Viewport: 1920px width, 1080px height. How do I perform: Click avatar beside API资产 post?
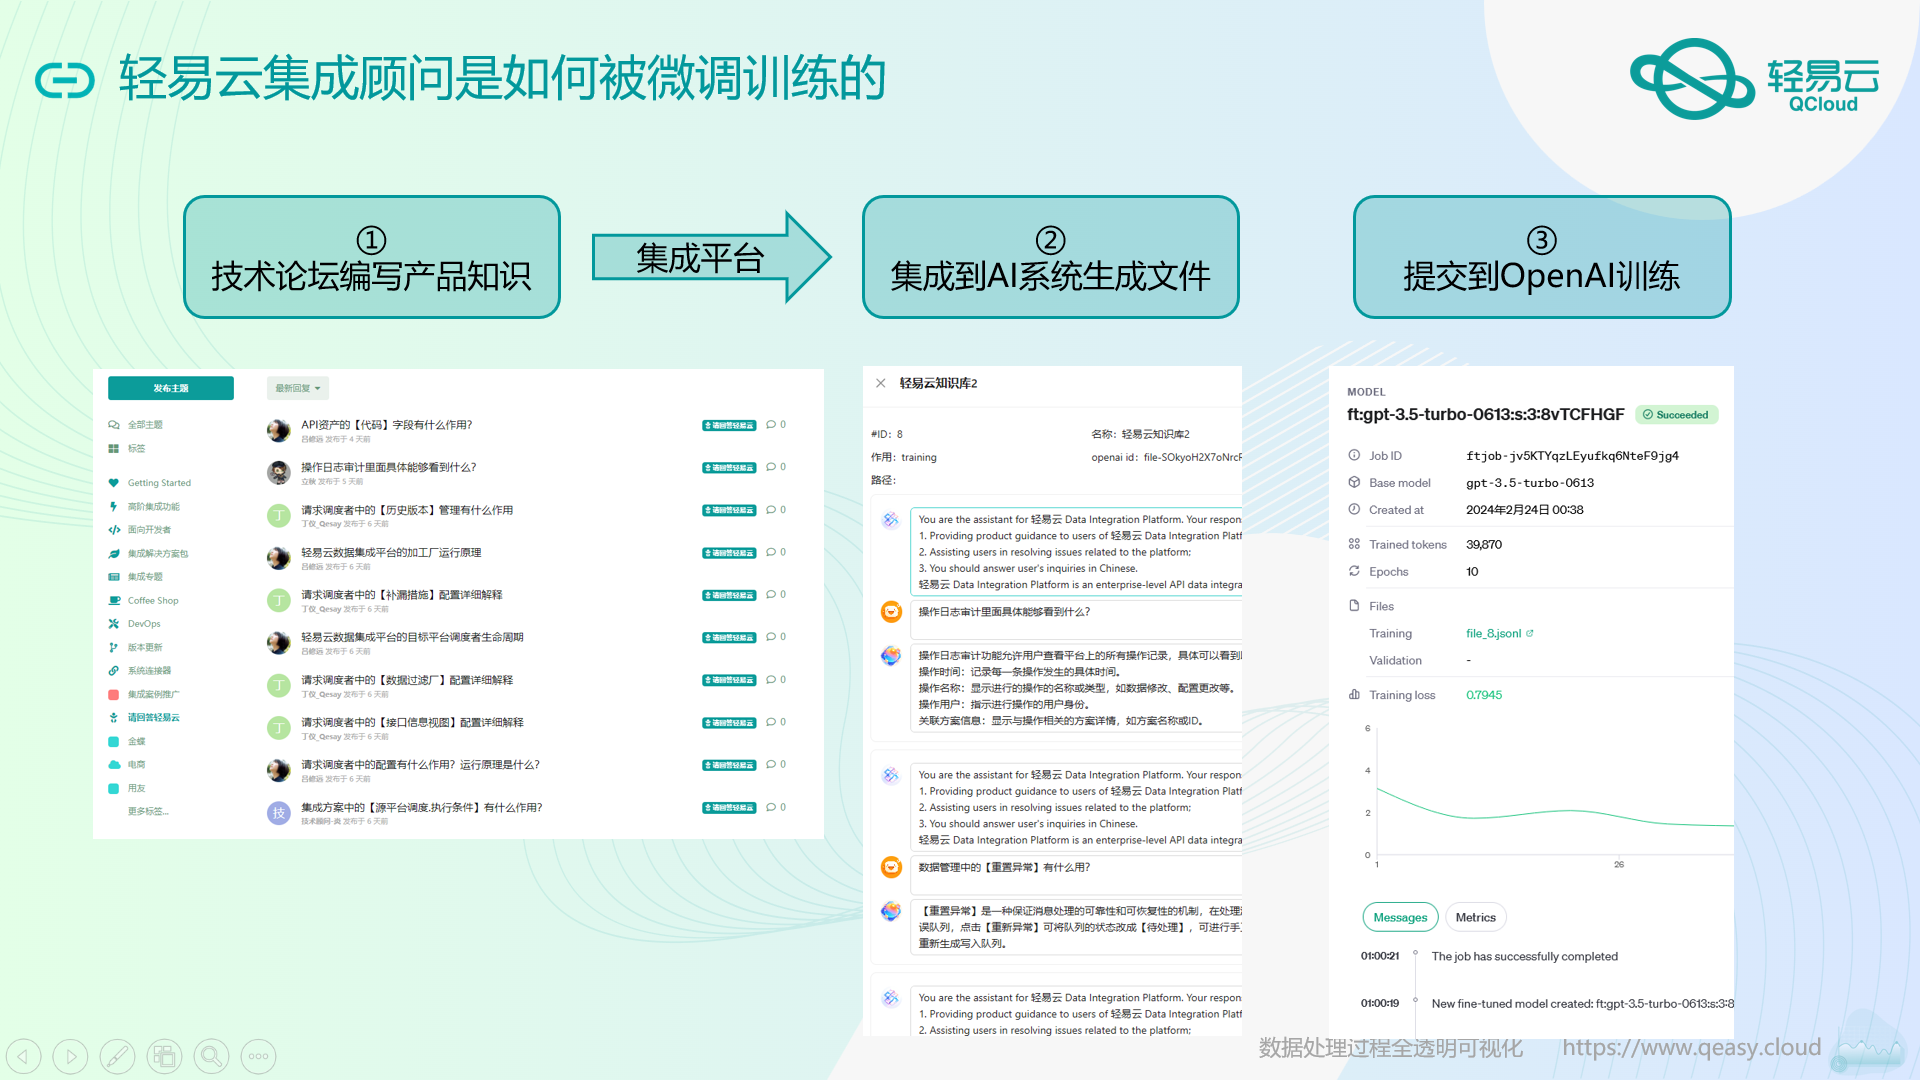(279, 430)
